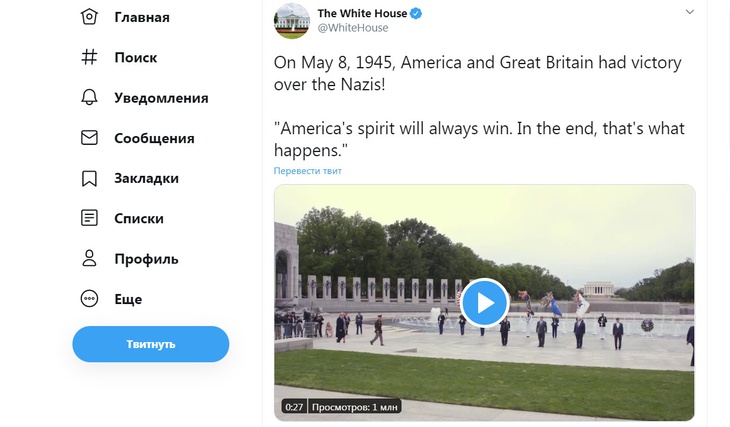730x427 pixels.
Task: Click the Перевести твит link
Action: click(x=308, y=171)
